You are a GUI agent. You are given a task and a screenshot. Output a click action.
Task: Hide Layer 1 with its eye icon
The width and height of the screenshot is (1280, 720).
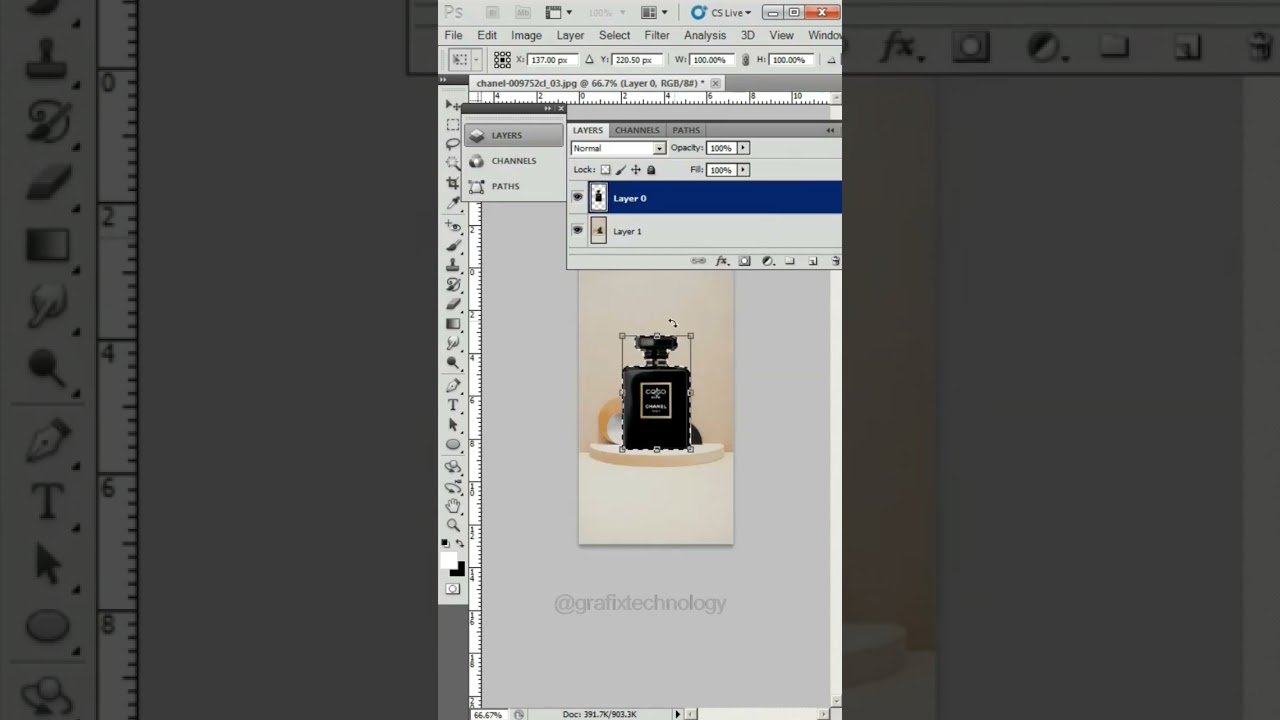coord(577,231)
